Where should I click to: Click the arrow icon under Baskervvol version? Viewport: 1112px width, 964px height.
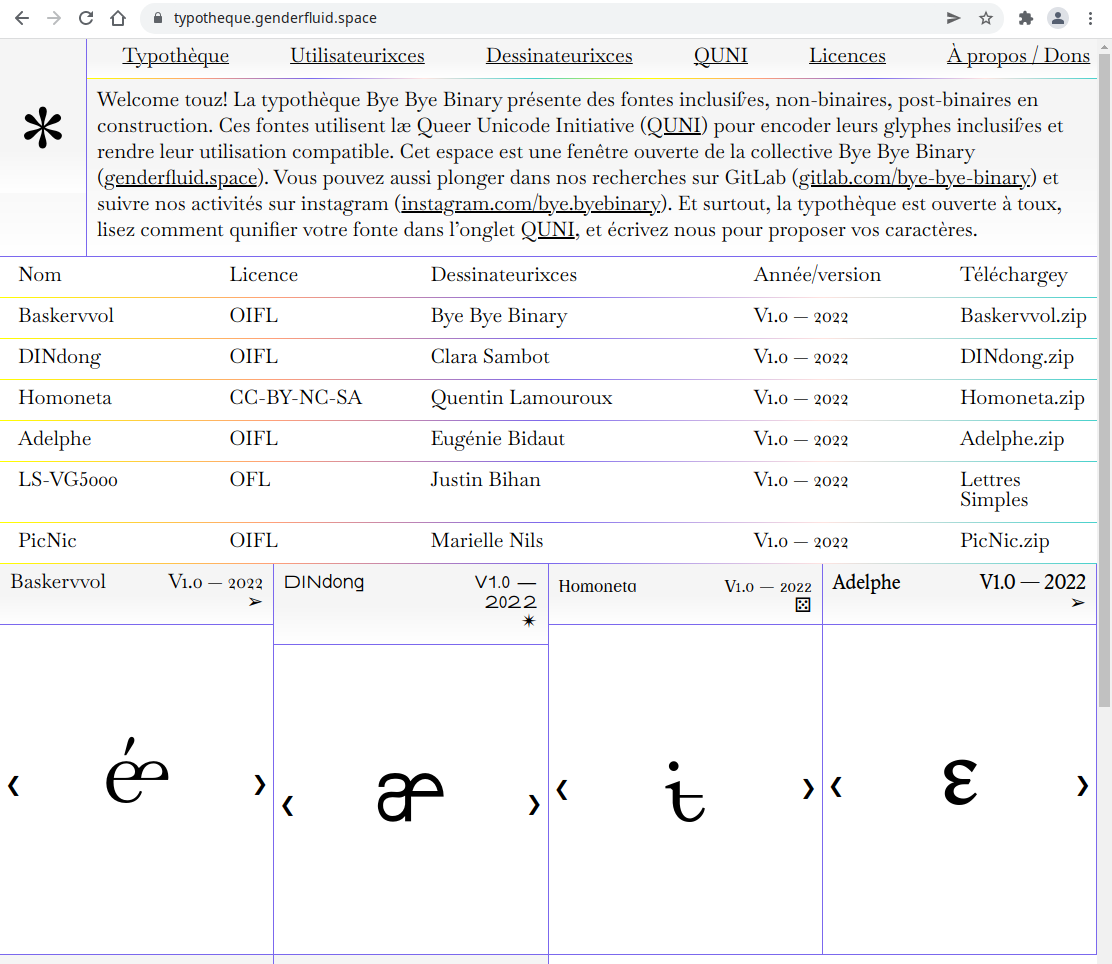click(x=256, y=602)
